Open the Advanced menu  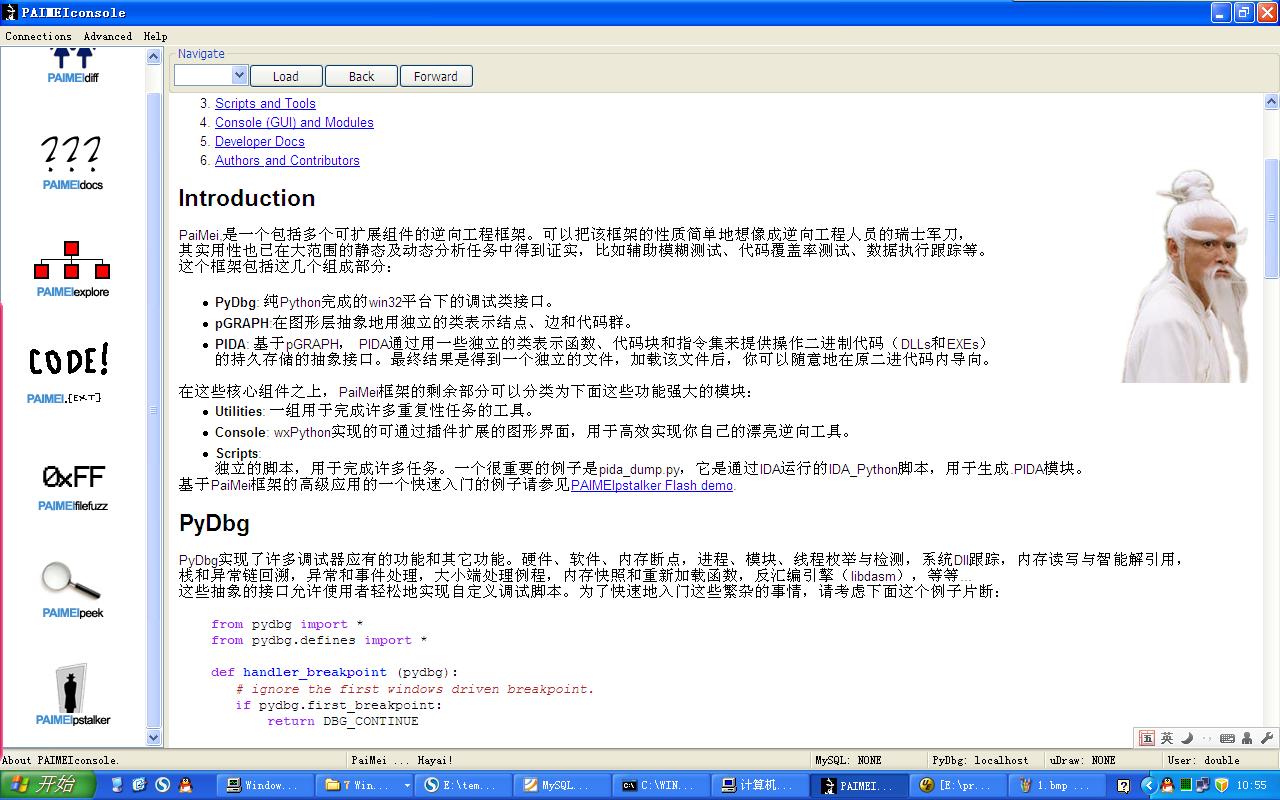tap(108, 36)
